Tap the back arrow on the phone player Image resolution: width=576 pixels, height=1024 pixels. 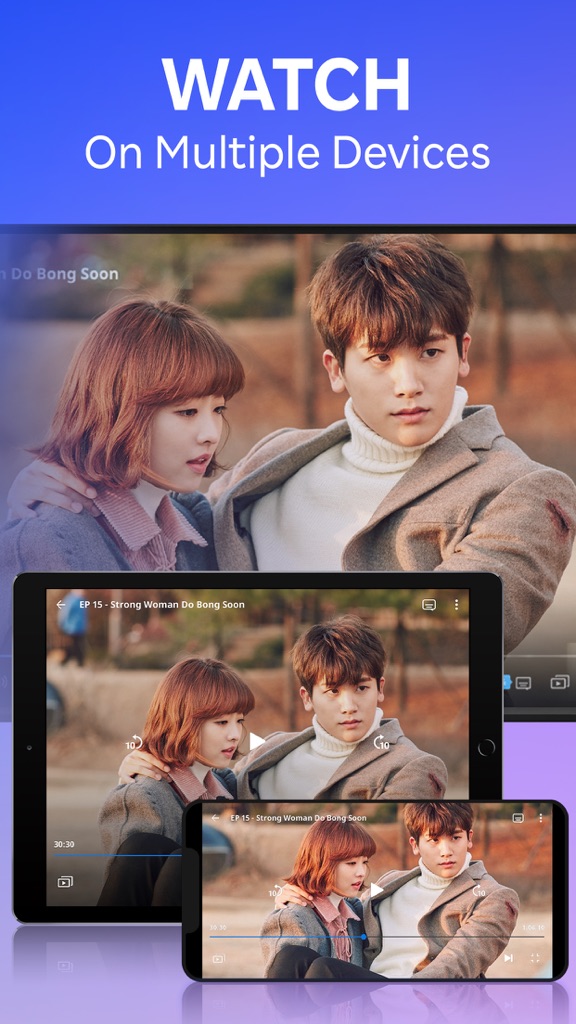click(x=215, y=818)
